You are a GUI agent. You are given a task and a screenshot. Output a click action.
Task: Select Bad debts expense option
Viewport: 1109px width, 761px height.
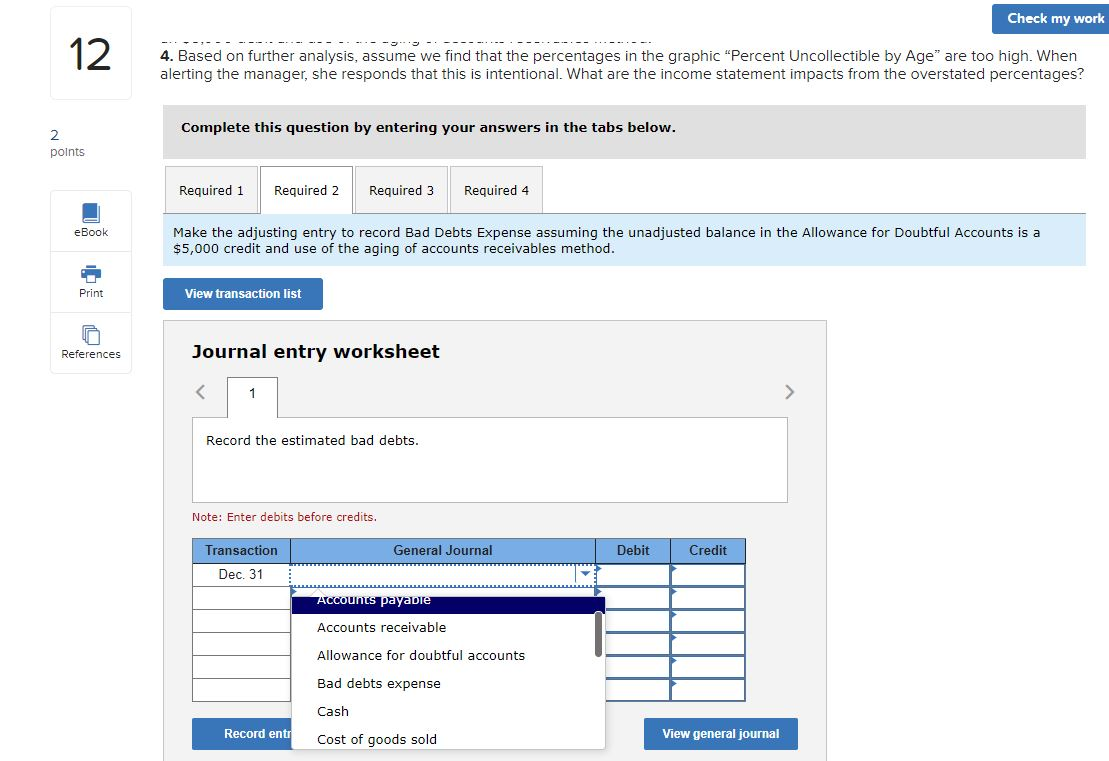click(x=443, y=683)
